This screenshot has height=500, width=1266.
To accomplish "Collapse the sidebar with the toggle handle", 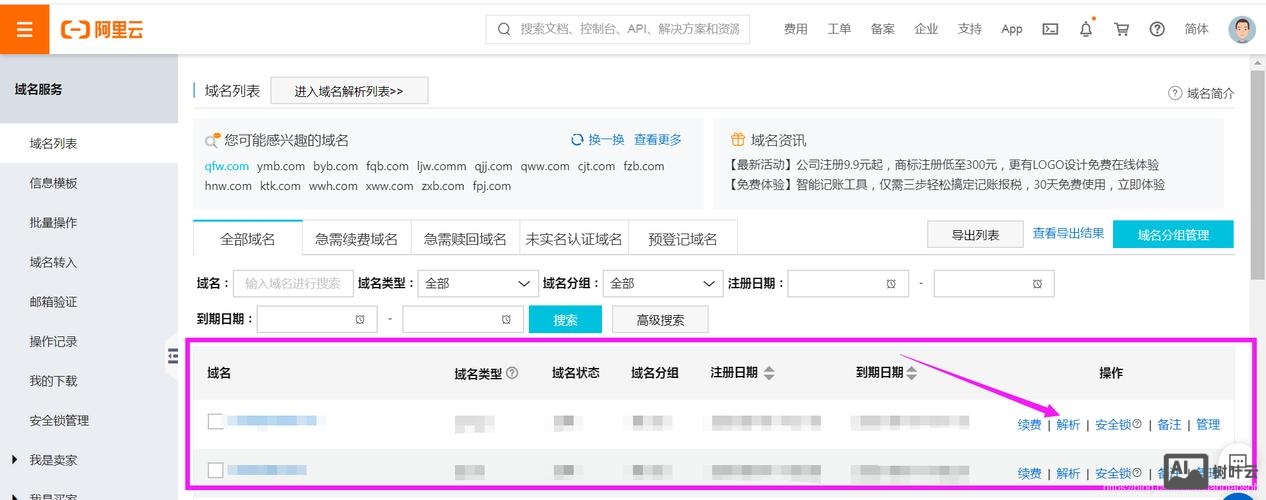I will pyautogui.click(x=172, y=355).
